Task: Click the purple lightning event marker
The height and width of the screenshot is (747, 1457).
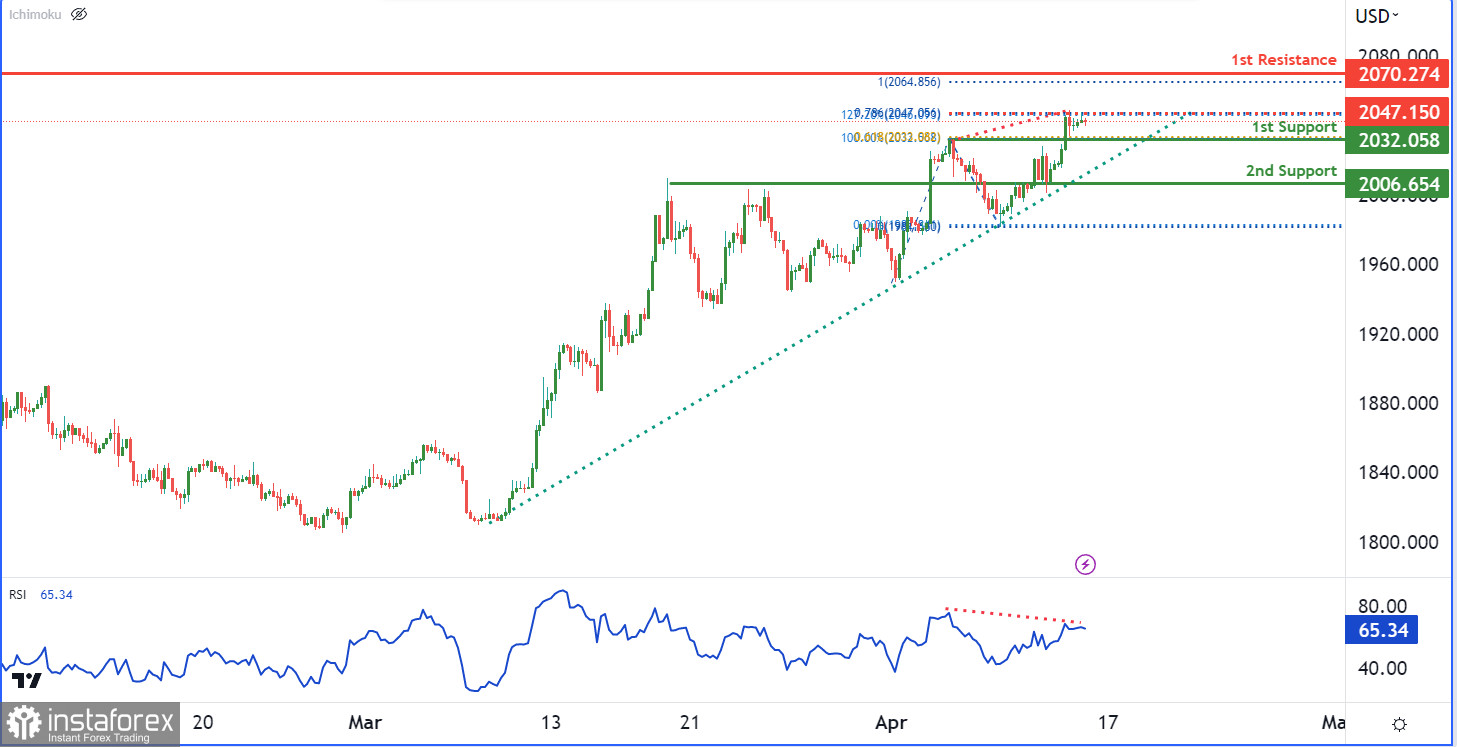Action: [1085, 564]
